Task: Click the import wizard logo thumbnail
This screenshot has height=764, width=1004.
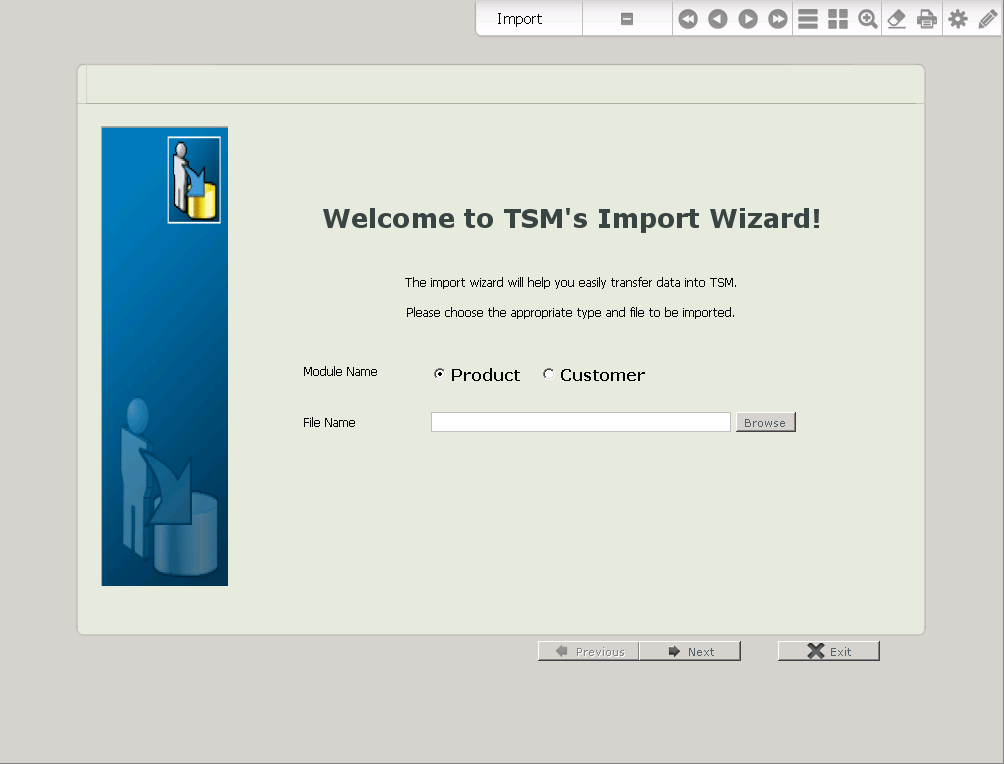Action: pyautogui.click(x=194, y=180)
